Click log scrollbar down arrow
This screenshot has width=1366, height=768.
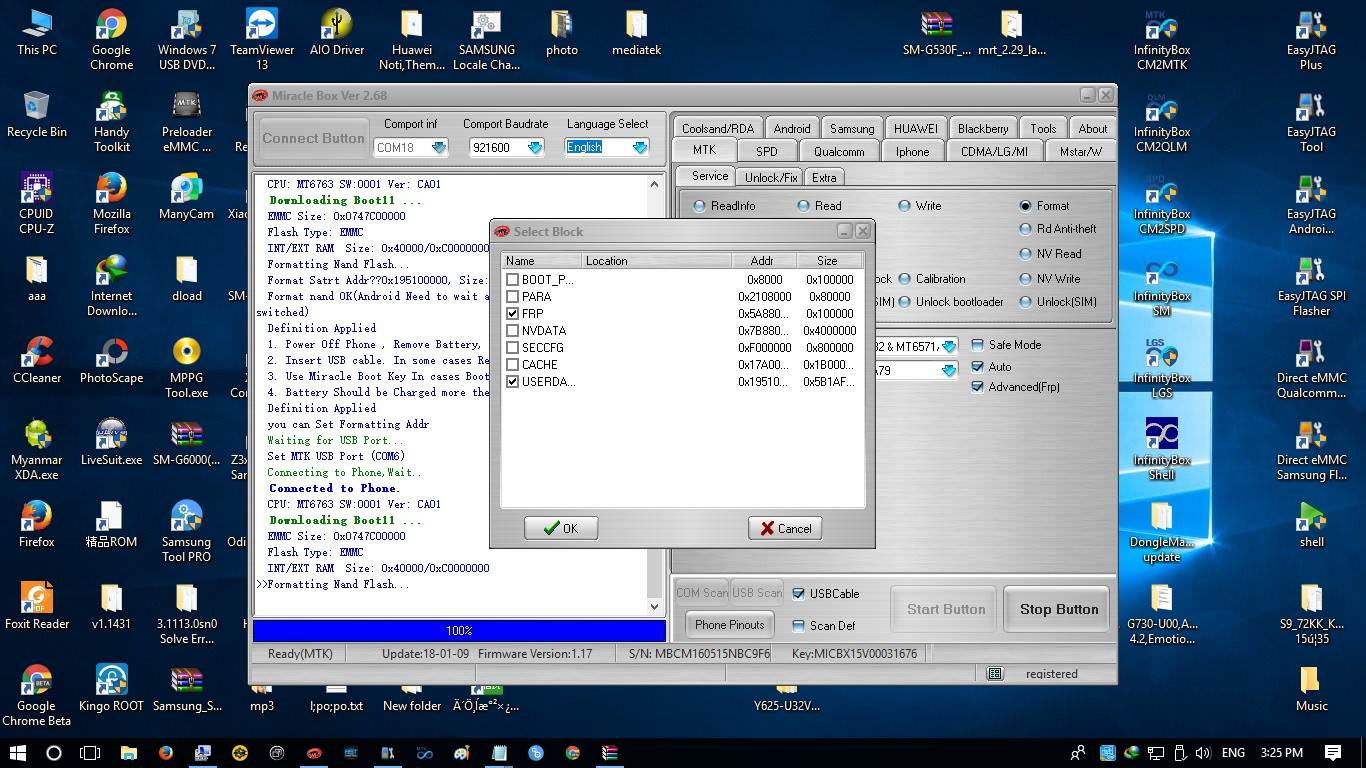tap(655, 607)
